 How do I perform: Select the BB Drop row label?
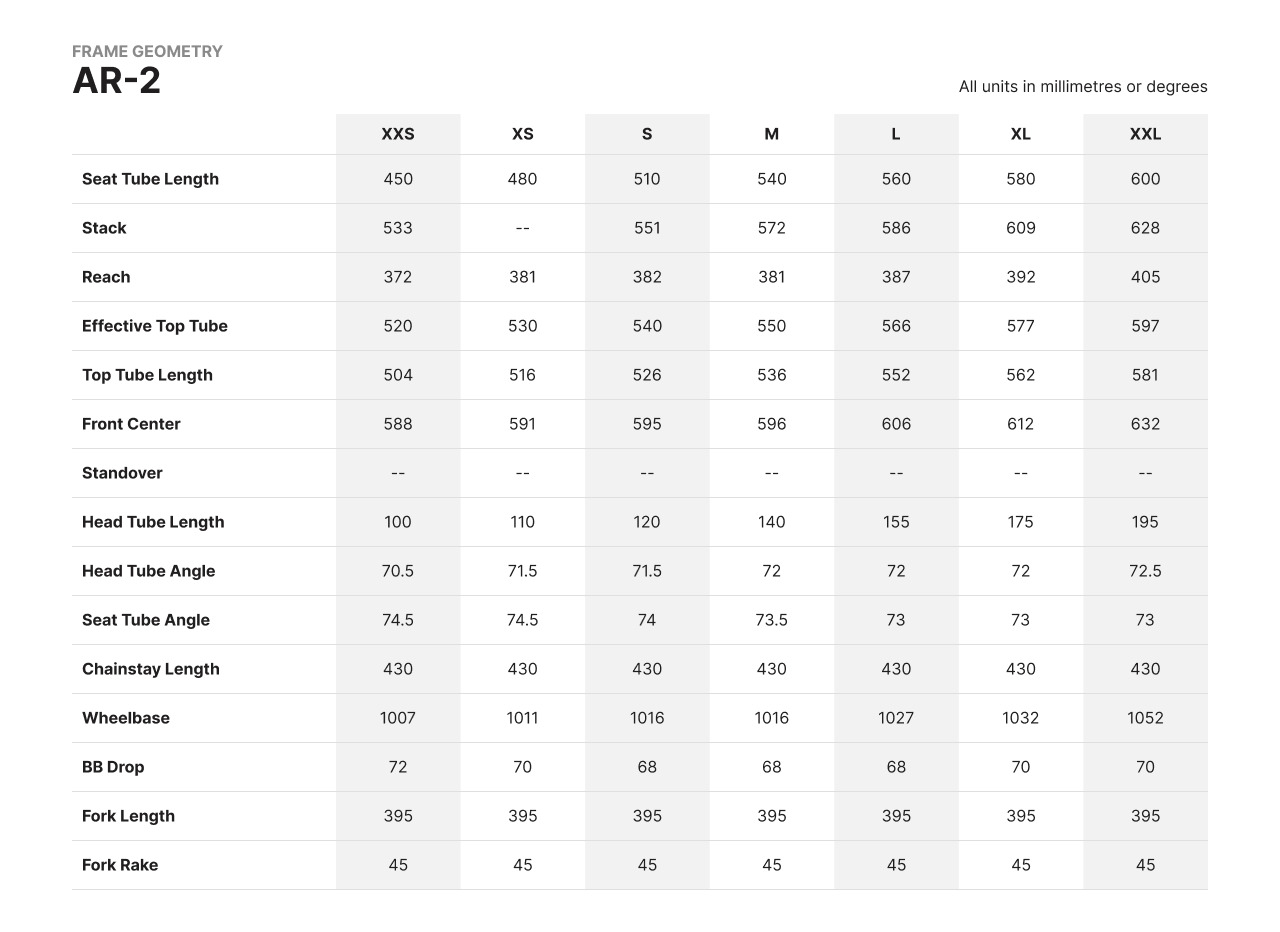(113, 767)
